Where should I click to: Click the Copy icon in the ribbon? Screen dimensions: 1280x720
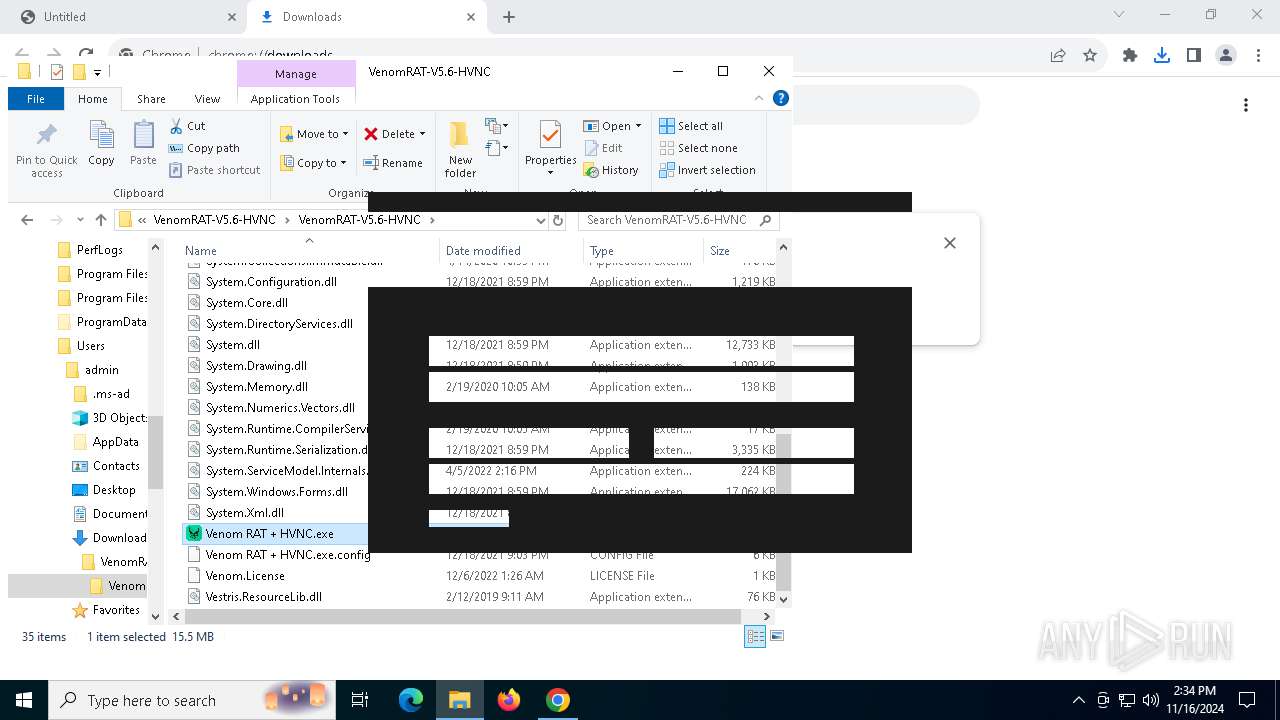point(101,143)
